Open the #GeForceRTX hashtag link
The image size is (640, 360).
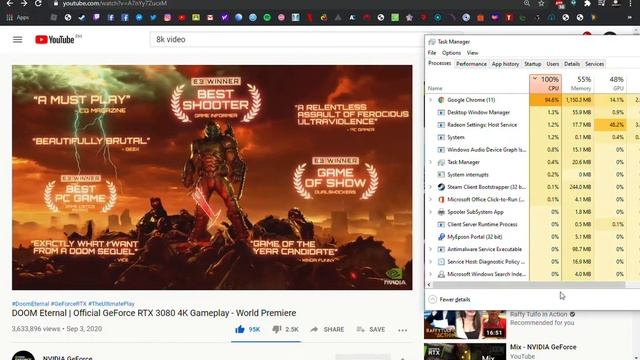pyautogui.click(x=69, y=304)
